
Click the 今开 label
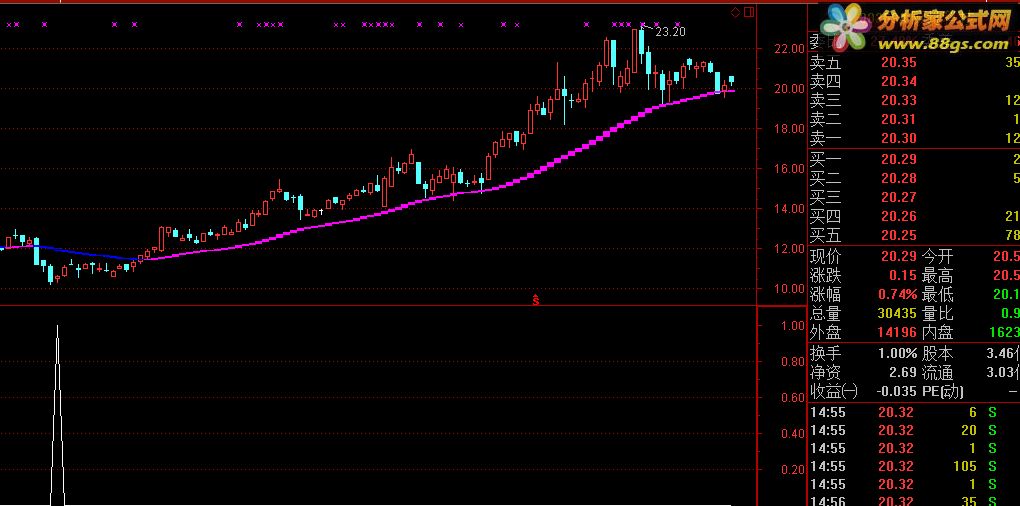tap(937, 256)
